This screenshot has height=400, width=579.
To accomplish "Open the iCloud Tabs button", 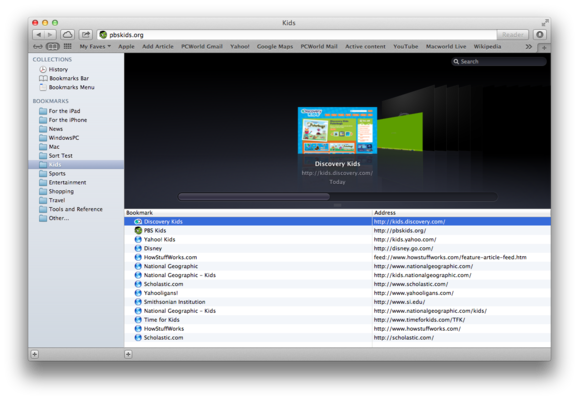I will (x=67, y=35).
